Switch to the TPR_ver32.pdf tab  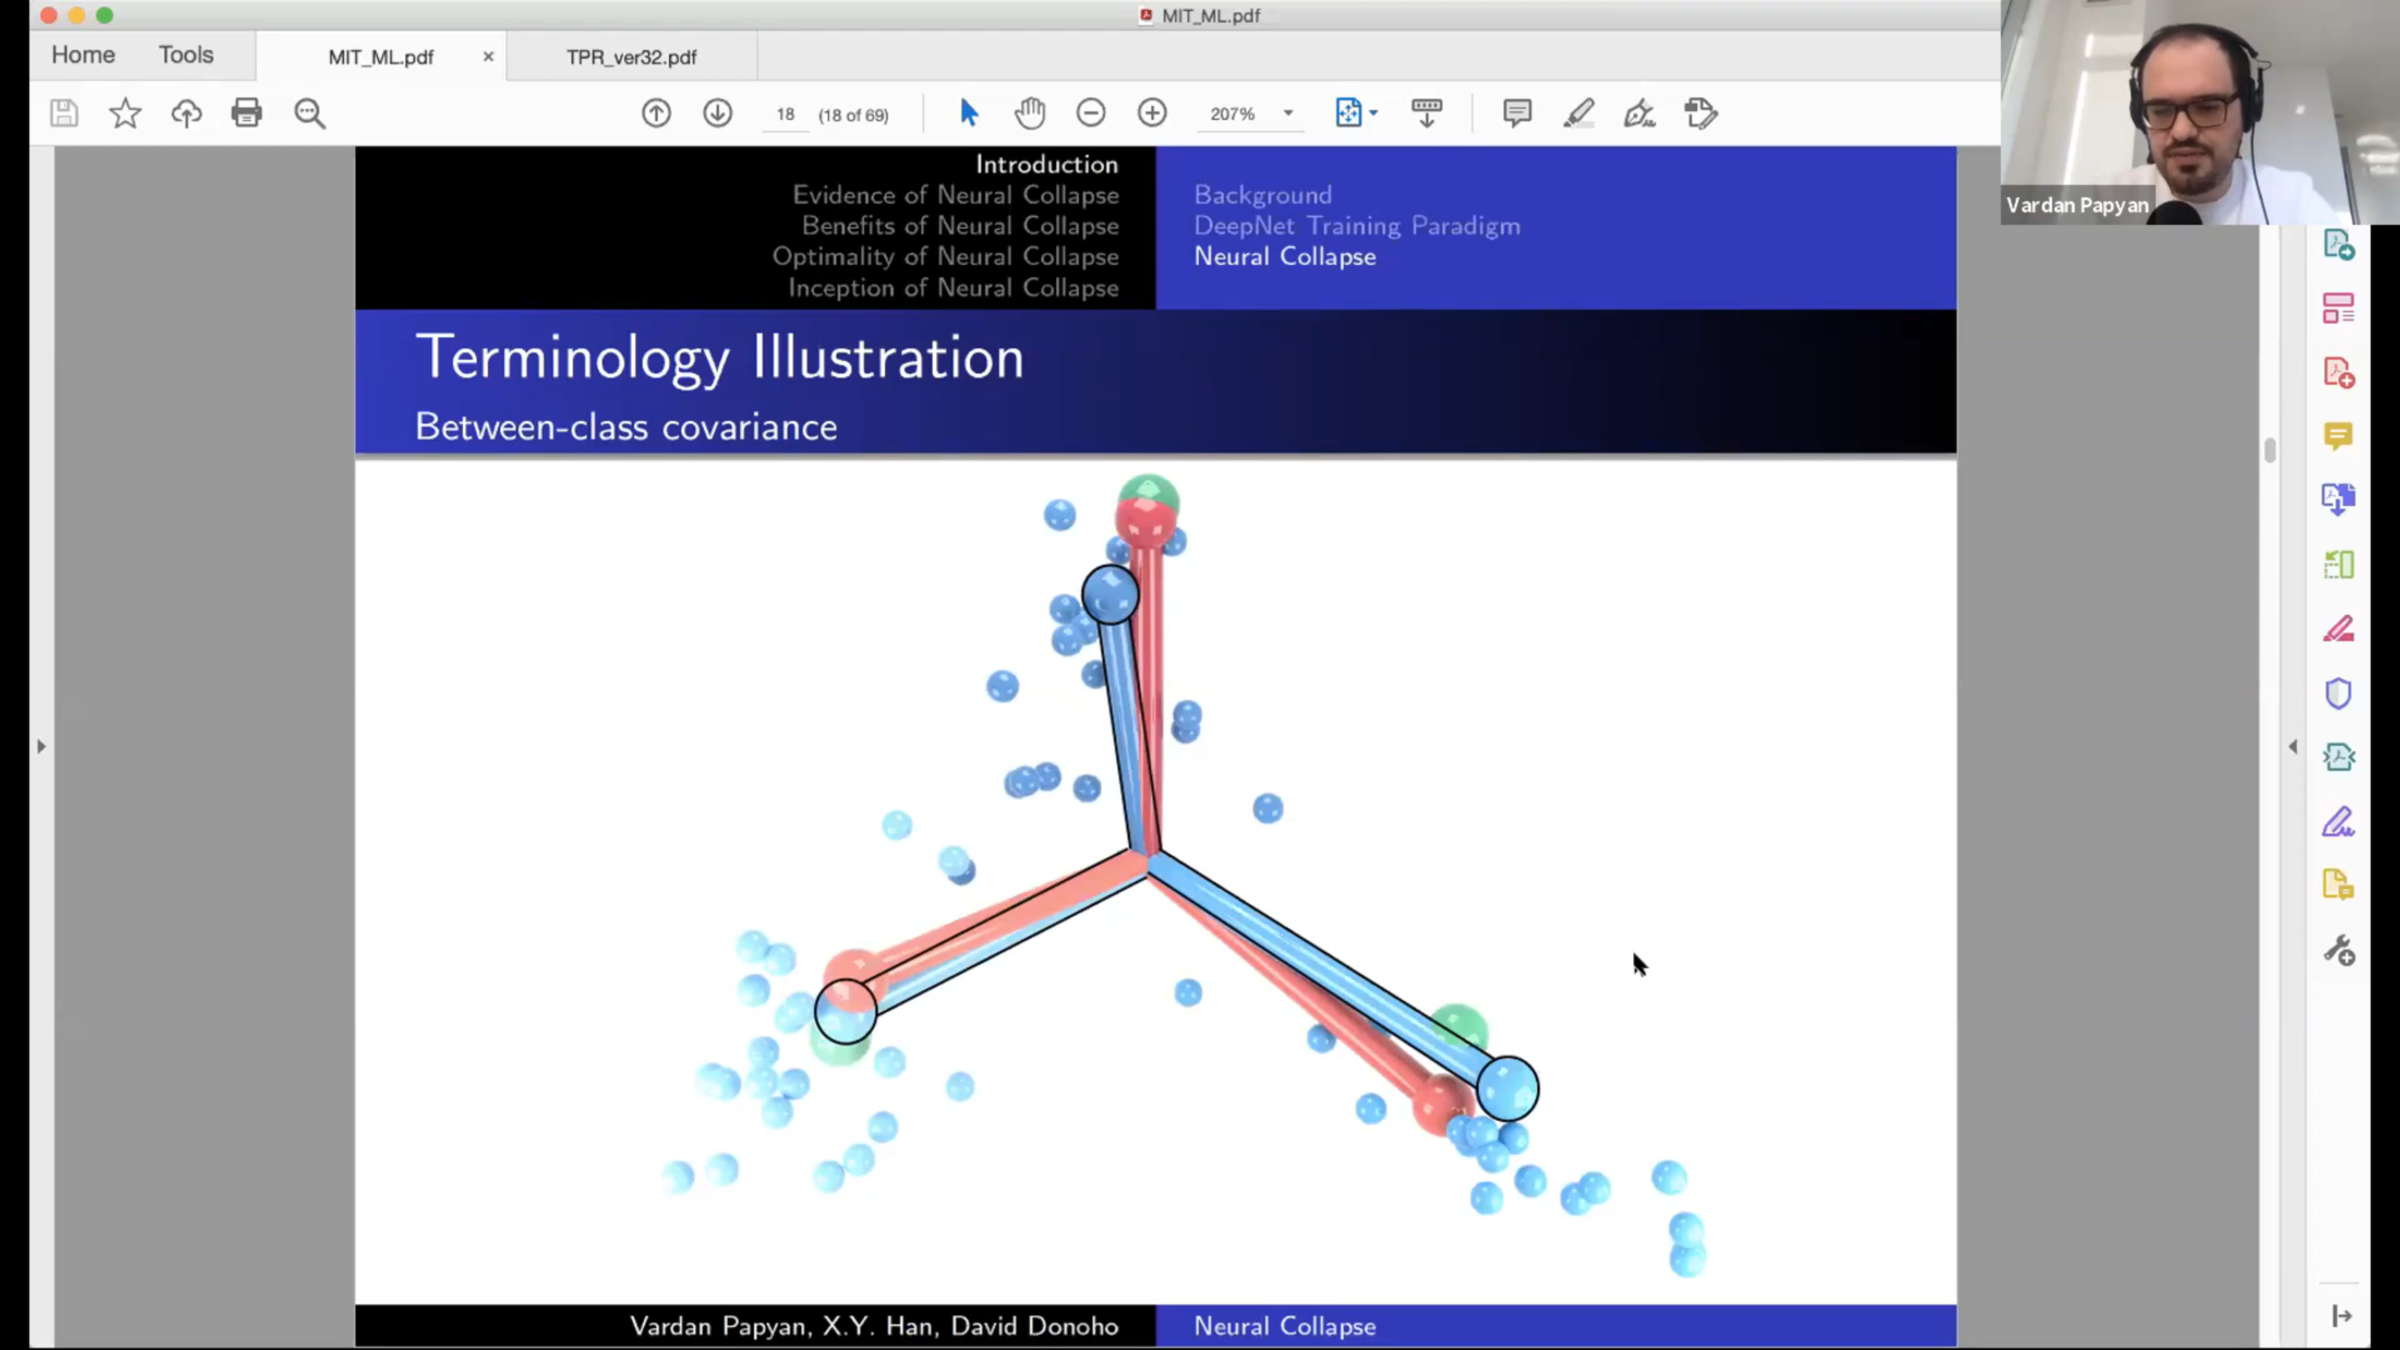(x=631, y=57)
